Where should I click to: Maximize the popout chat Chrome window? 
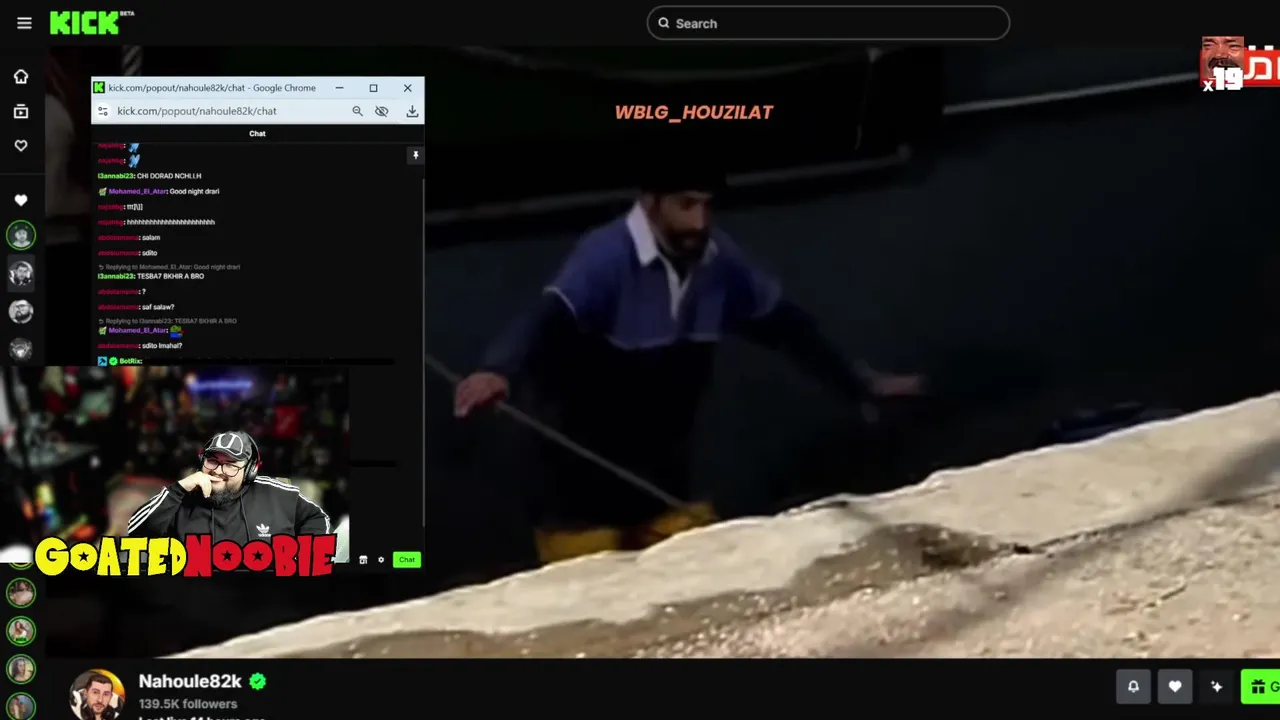(x=373, y=88)
